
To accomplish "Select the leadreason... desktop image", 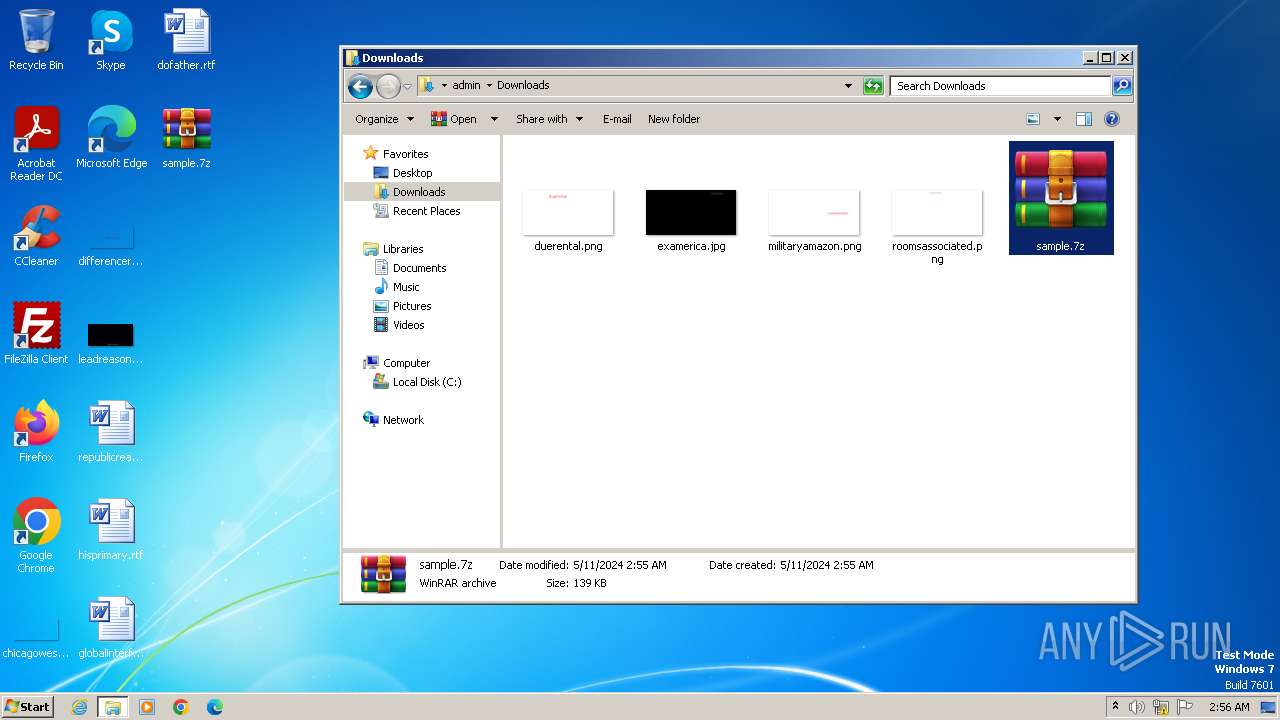I will coord(110,342).
